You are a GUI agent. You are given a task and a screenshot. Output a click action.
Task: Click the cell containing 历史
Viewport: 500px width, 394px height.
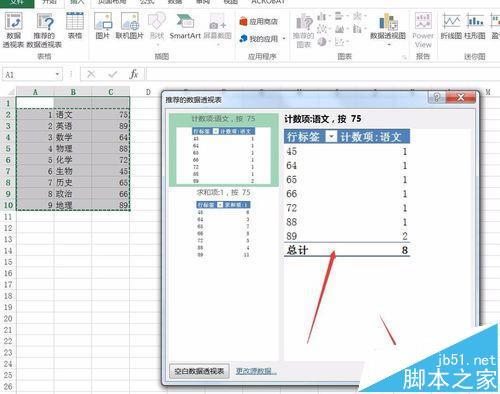tap(73, 183)
